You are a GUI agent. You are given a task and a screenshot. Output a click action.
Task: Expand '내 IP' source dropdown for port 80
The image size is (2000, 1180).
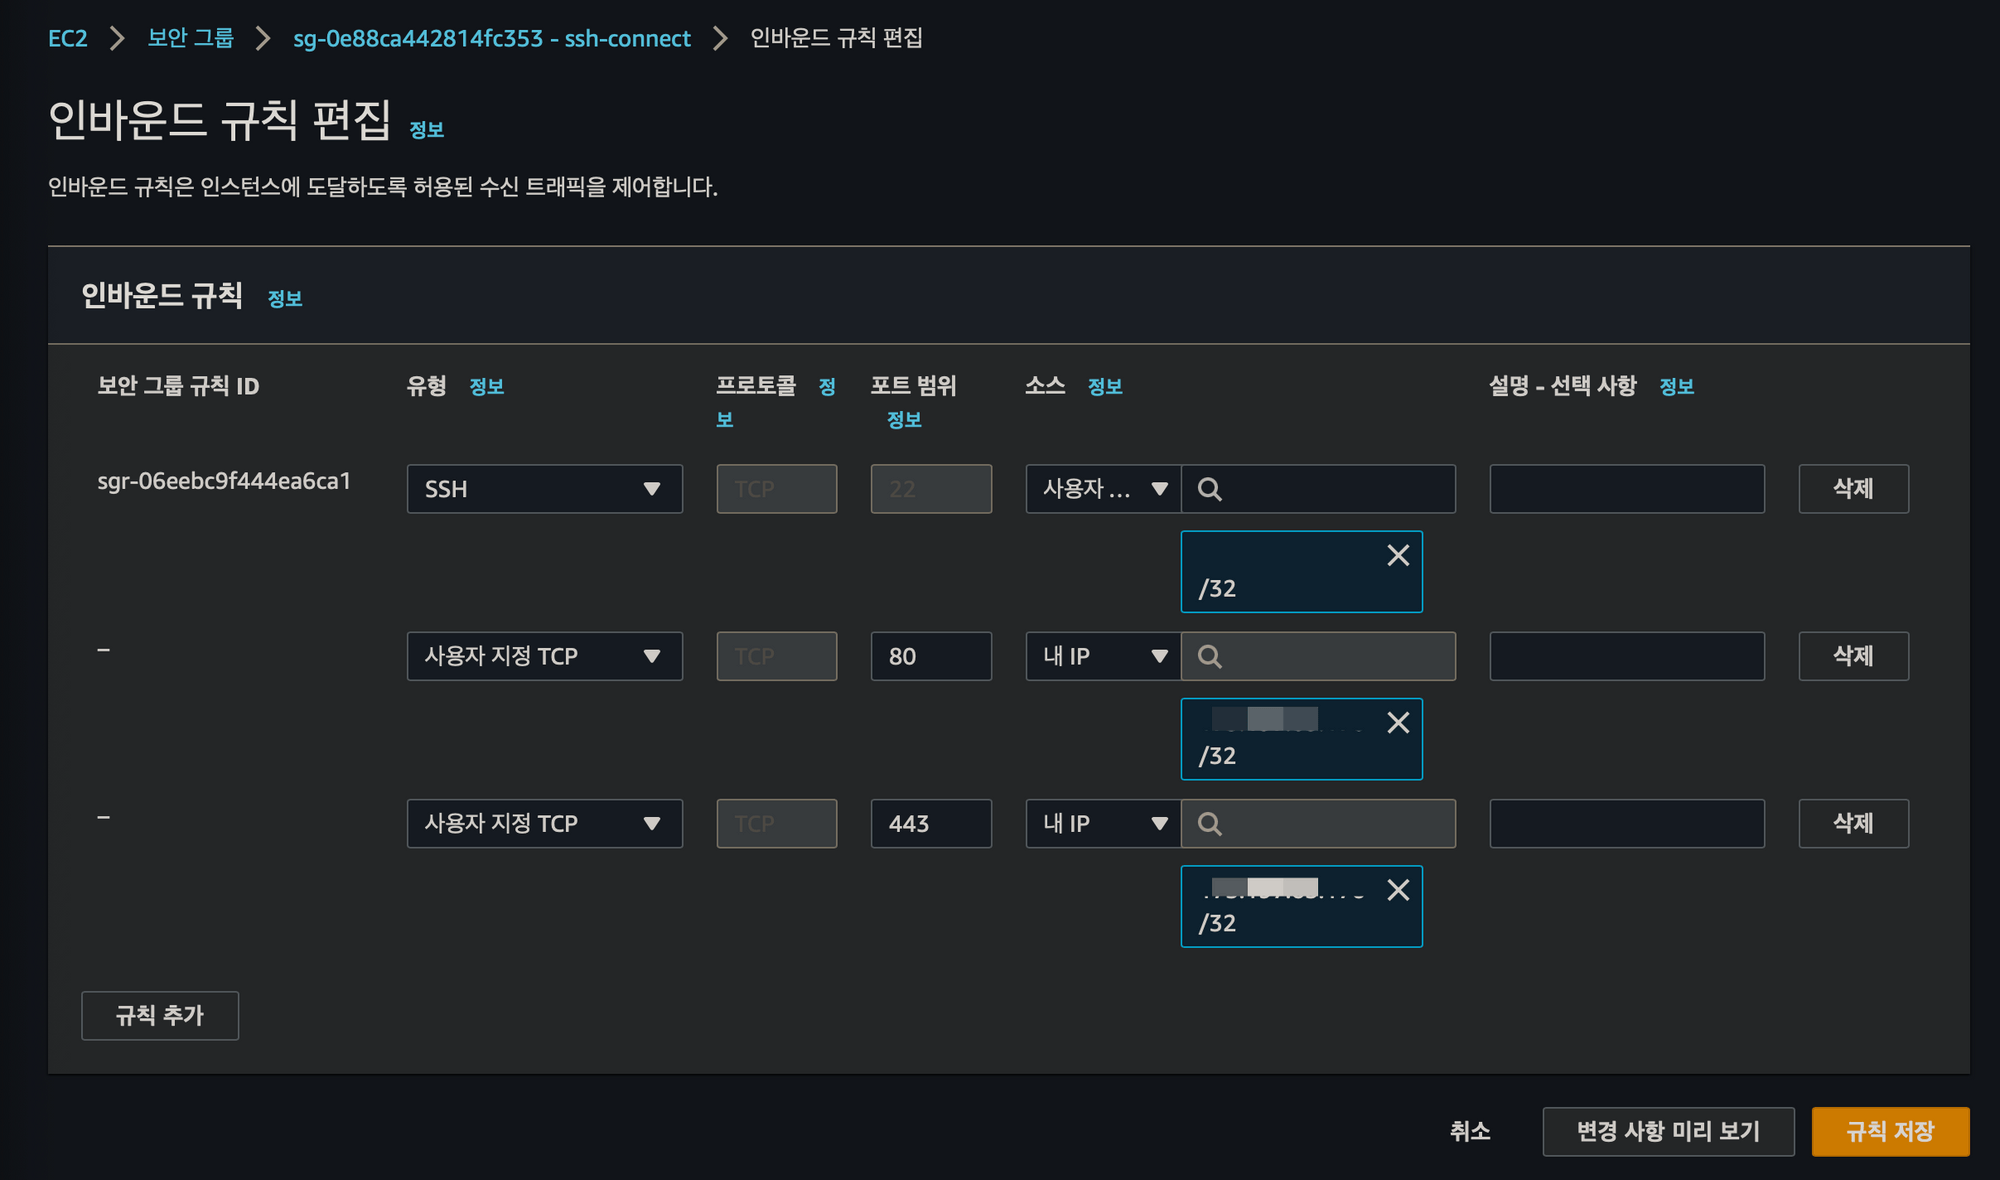pyautogui.click(x=1103, y=656)
